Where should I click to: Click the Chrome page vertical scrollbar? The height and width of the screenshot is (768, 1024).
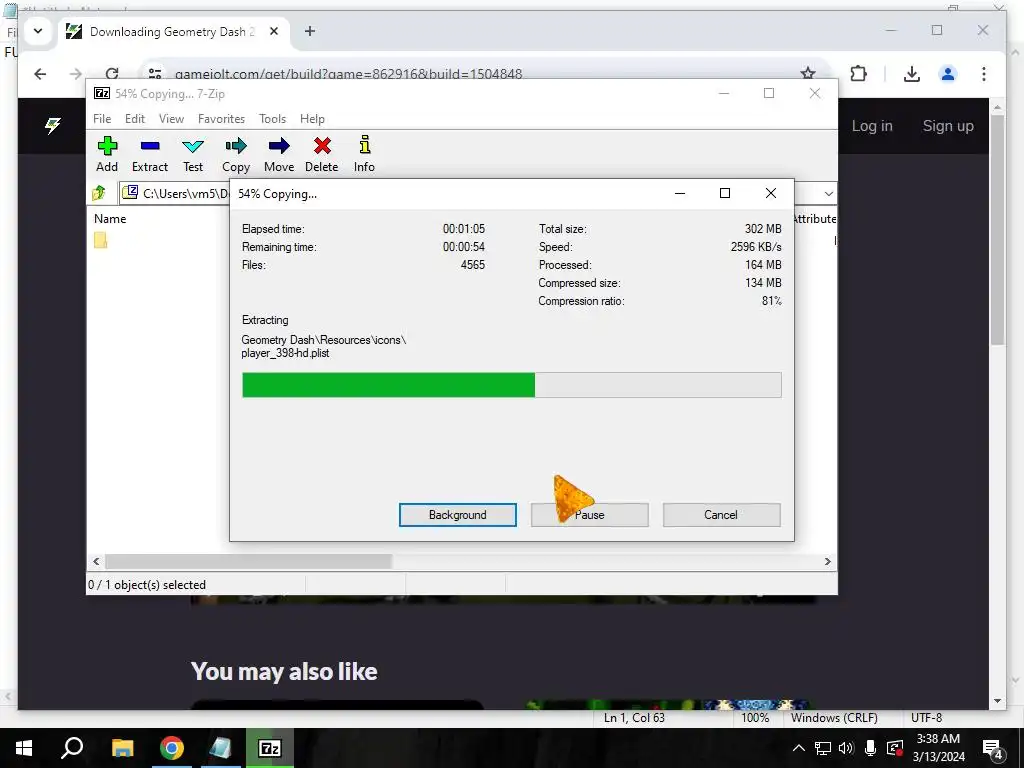(x=997, y=229)
